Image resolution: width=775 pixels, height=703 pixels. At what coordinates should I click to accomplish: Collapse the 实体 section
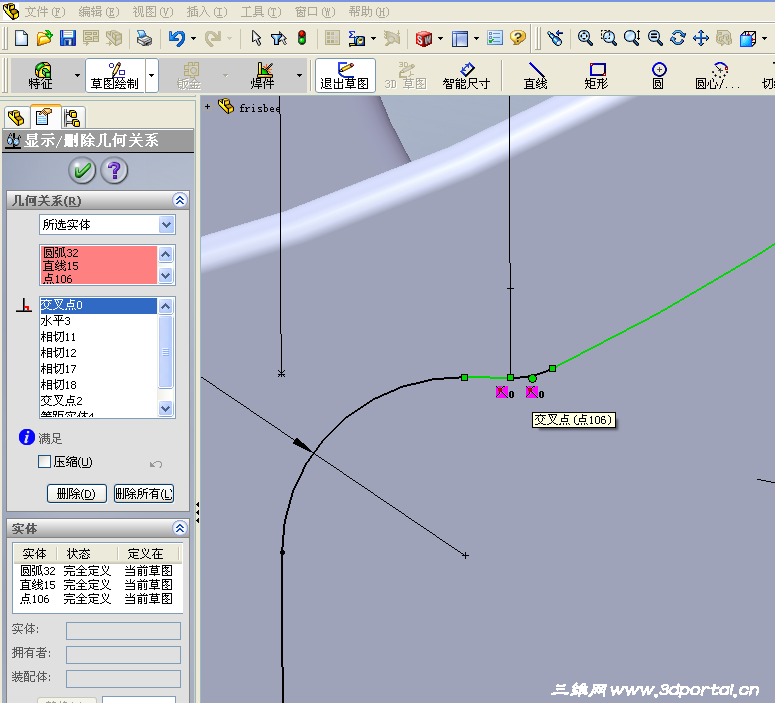[180, 528]
